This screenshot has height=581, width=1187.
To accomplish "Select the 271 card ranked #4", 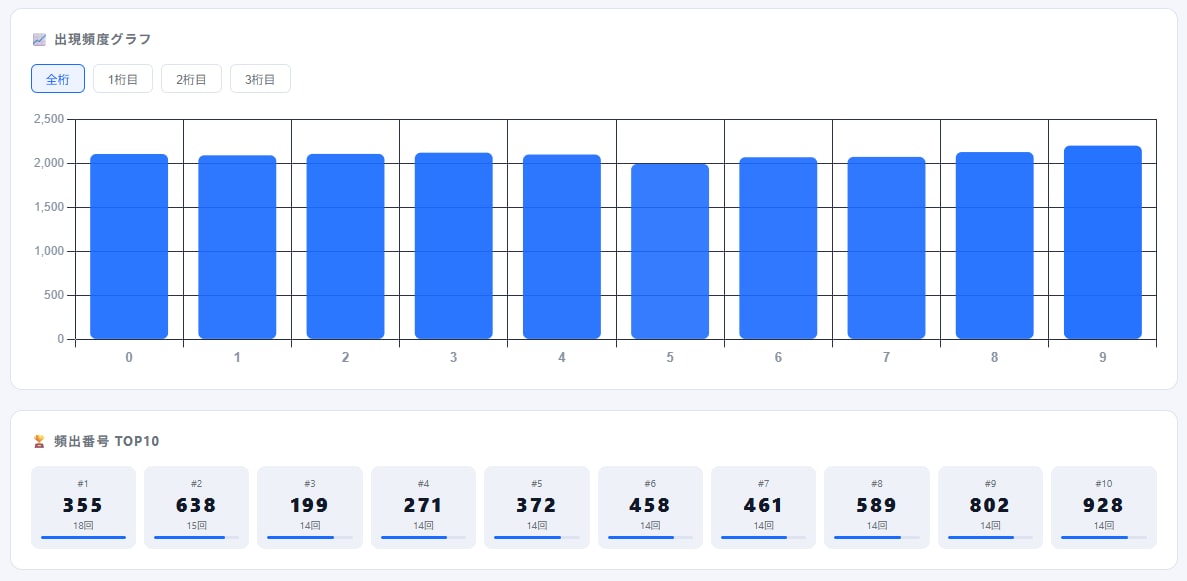I will [423, 508].
